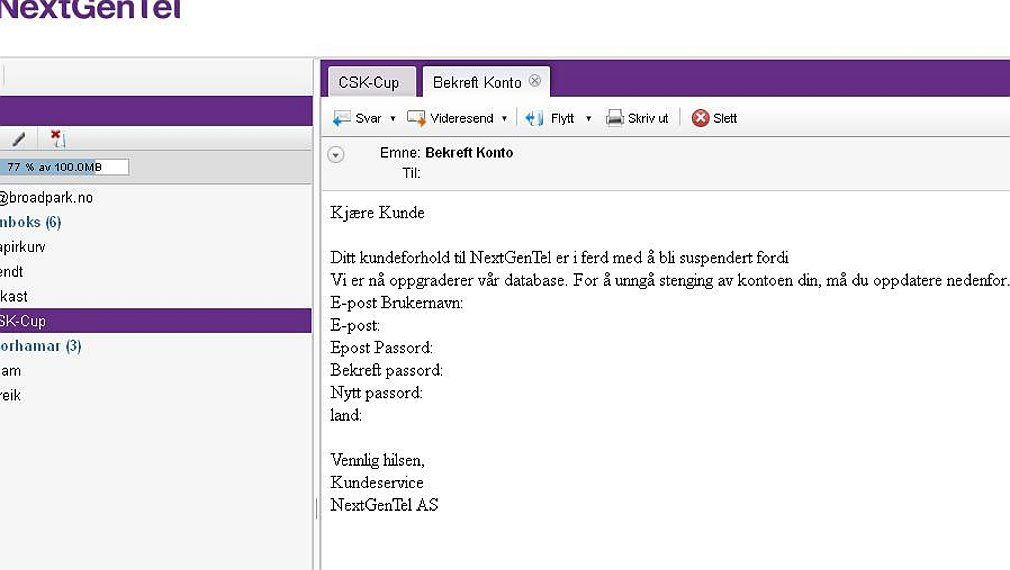Image resolution: width=1010 pixels, height=570 pixels.
Task: Select the Bekreft Konto tab
Action: 477,82
